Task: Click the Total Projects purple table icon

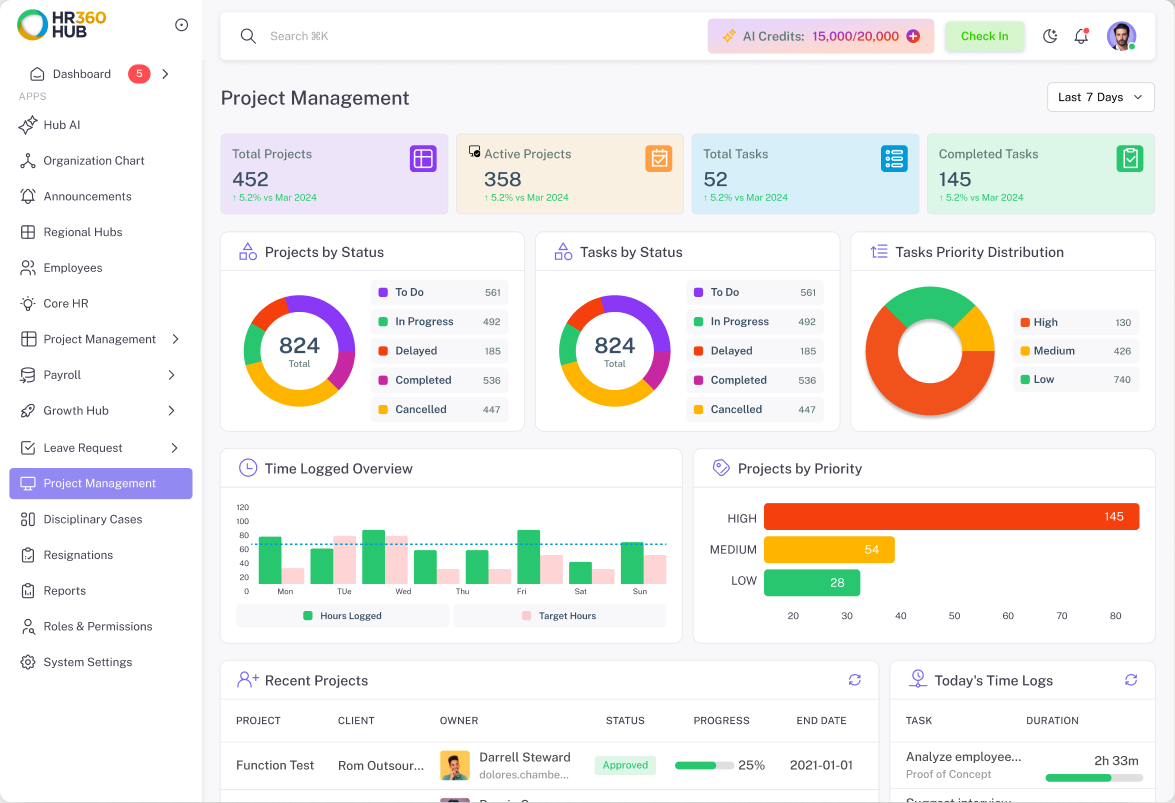Action: [423, 159]
